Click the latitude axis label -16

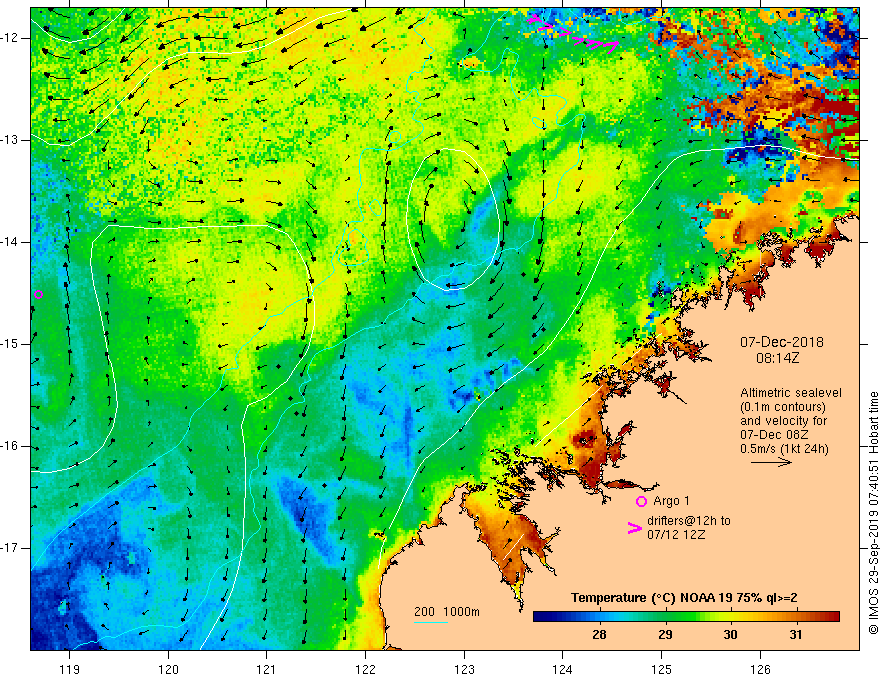click(x=10, y=446)
